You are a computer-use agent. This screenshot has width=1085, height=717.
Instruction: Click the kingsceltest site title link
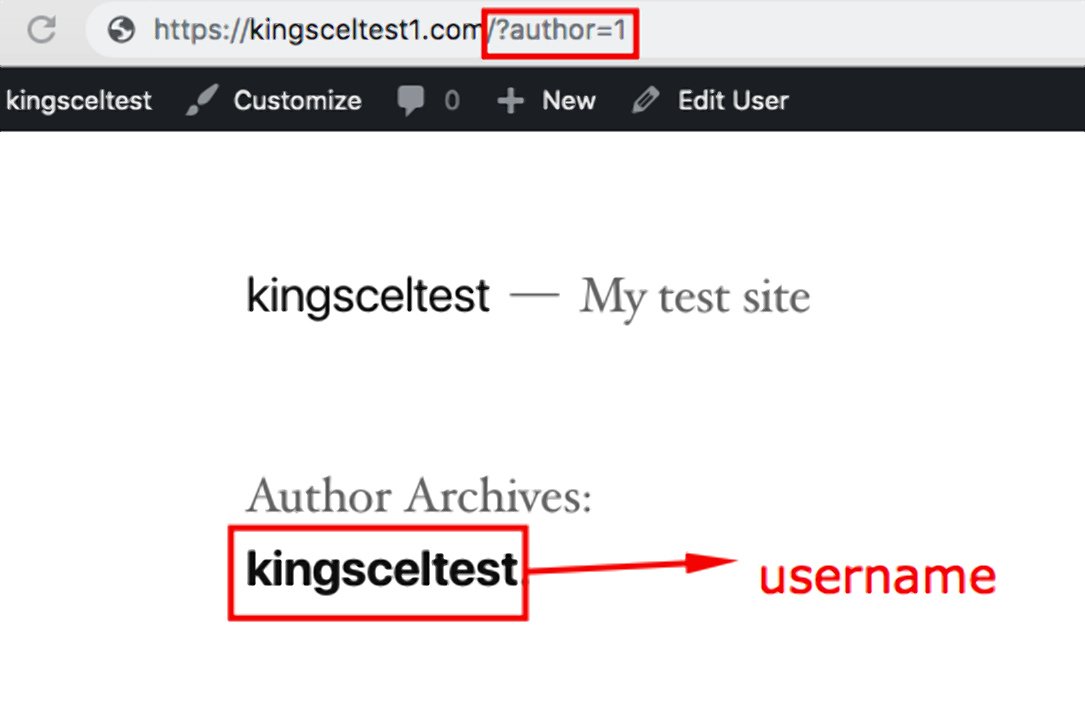click(x=366, y=294)
